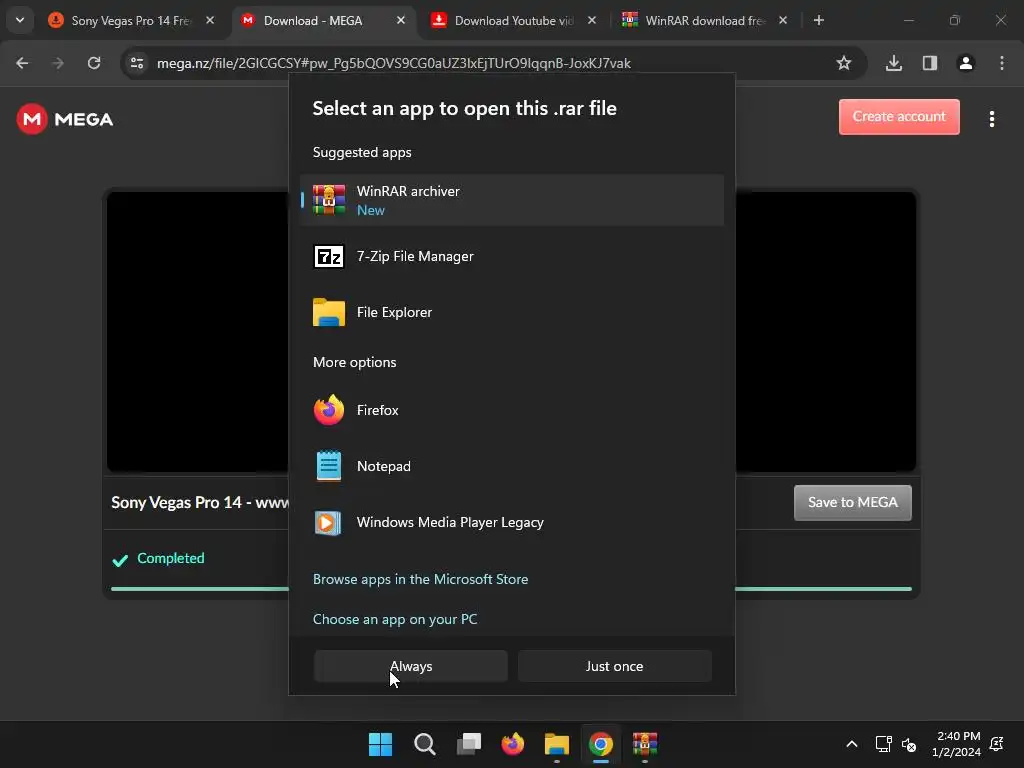Pick File Explorer to open file
1024x768 pixels.
(x=511, y=312)
